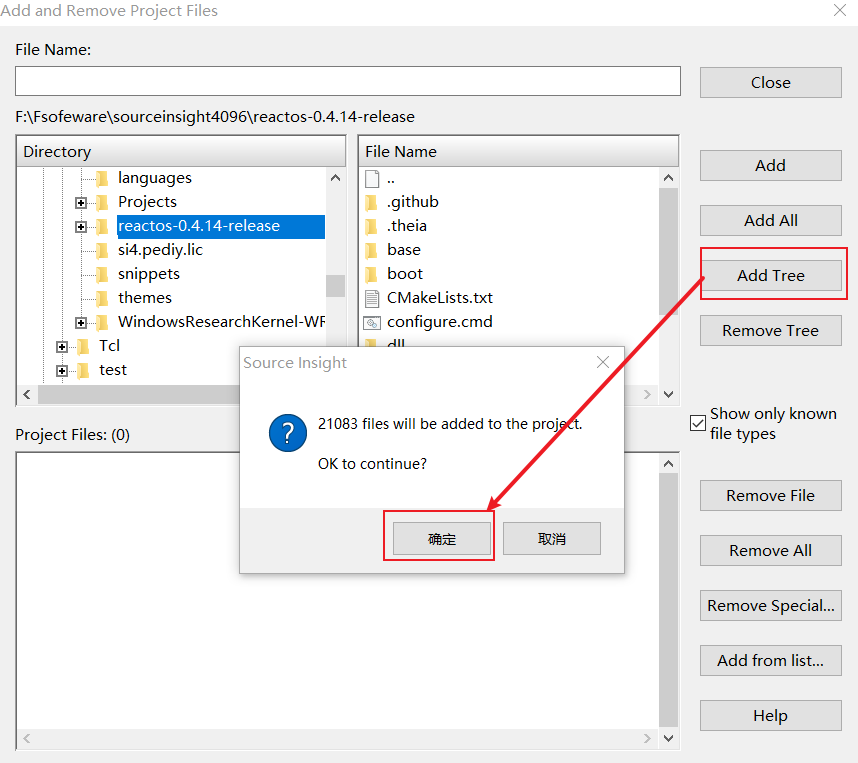
Task: Toggle Show only known file types checkbox
Action: click(x=698, y=423)
